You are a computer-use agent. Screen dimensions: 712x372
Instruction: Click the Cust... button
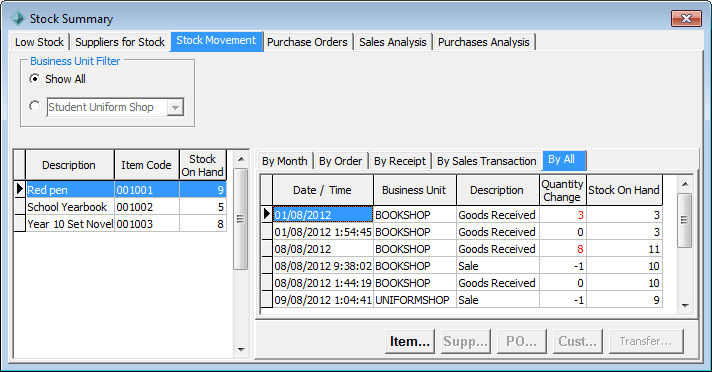coord(578,341)
